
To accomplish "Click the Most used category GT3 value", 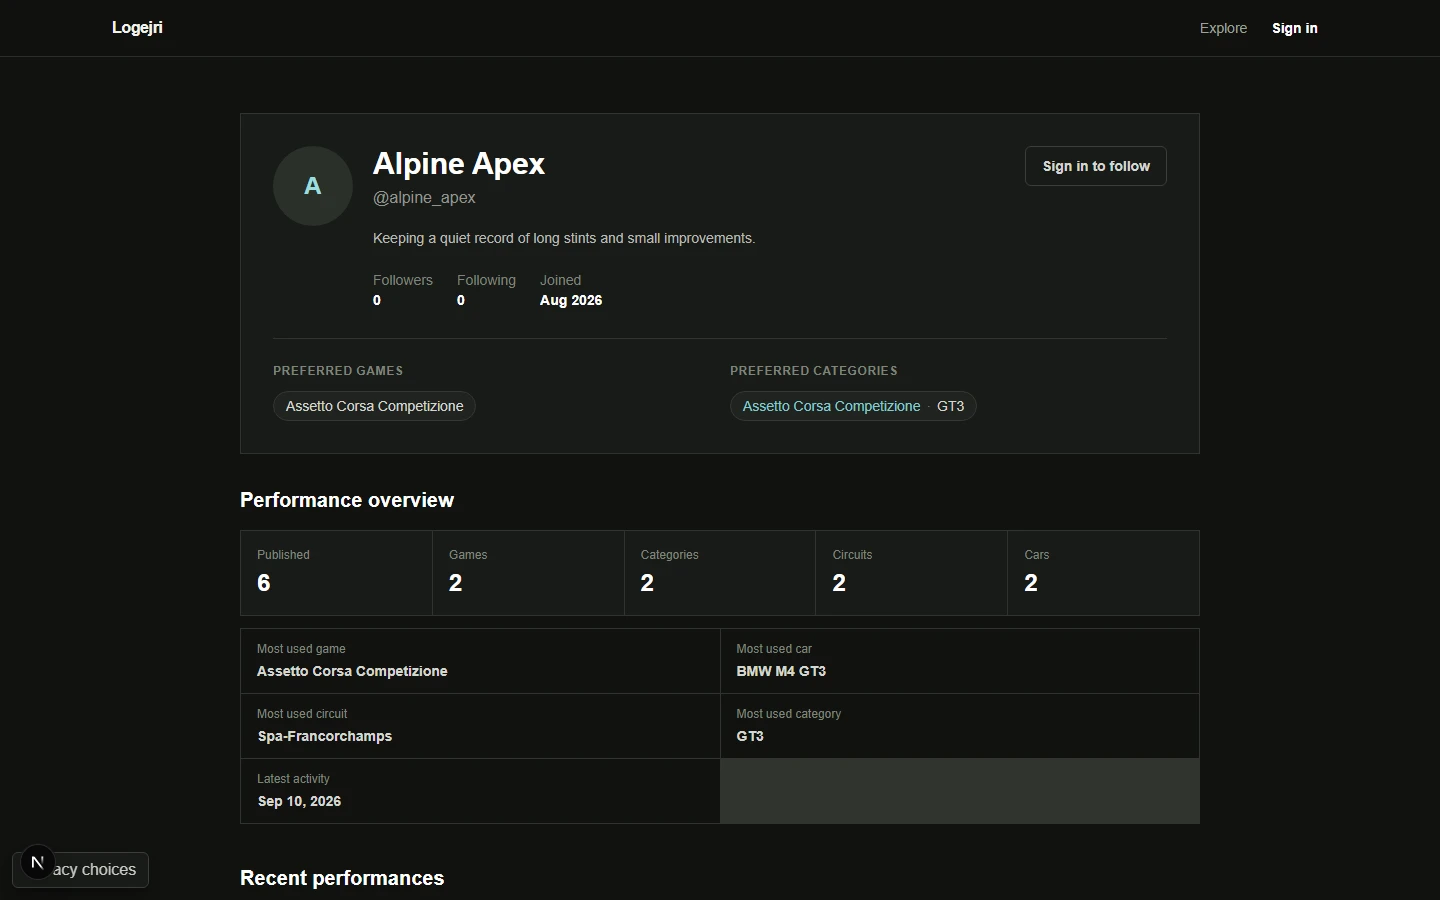I will [x=750, y=736].
